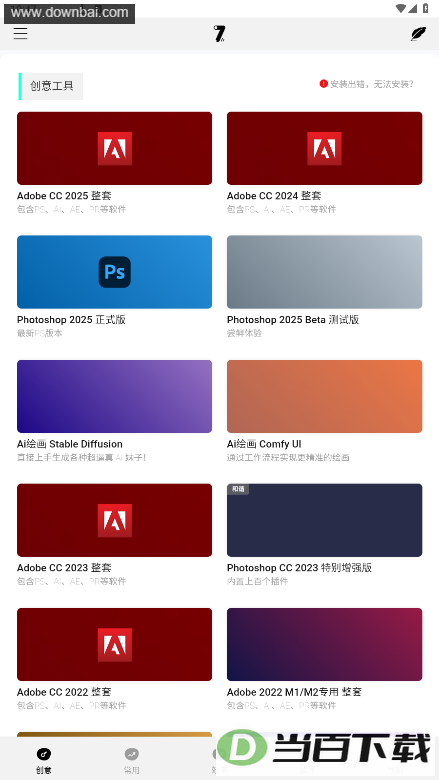Click the Adobe 2022 M1/M2专用 整套 title
The width and height of the screenshot is (439, 780).
click(294, 692)
